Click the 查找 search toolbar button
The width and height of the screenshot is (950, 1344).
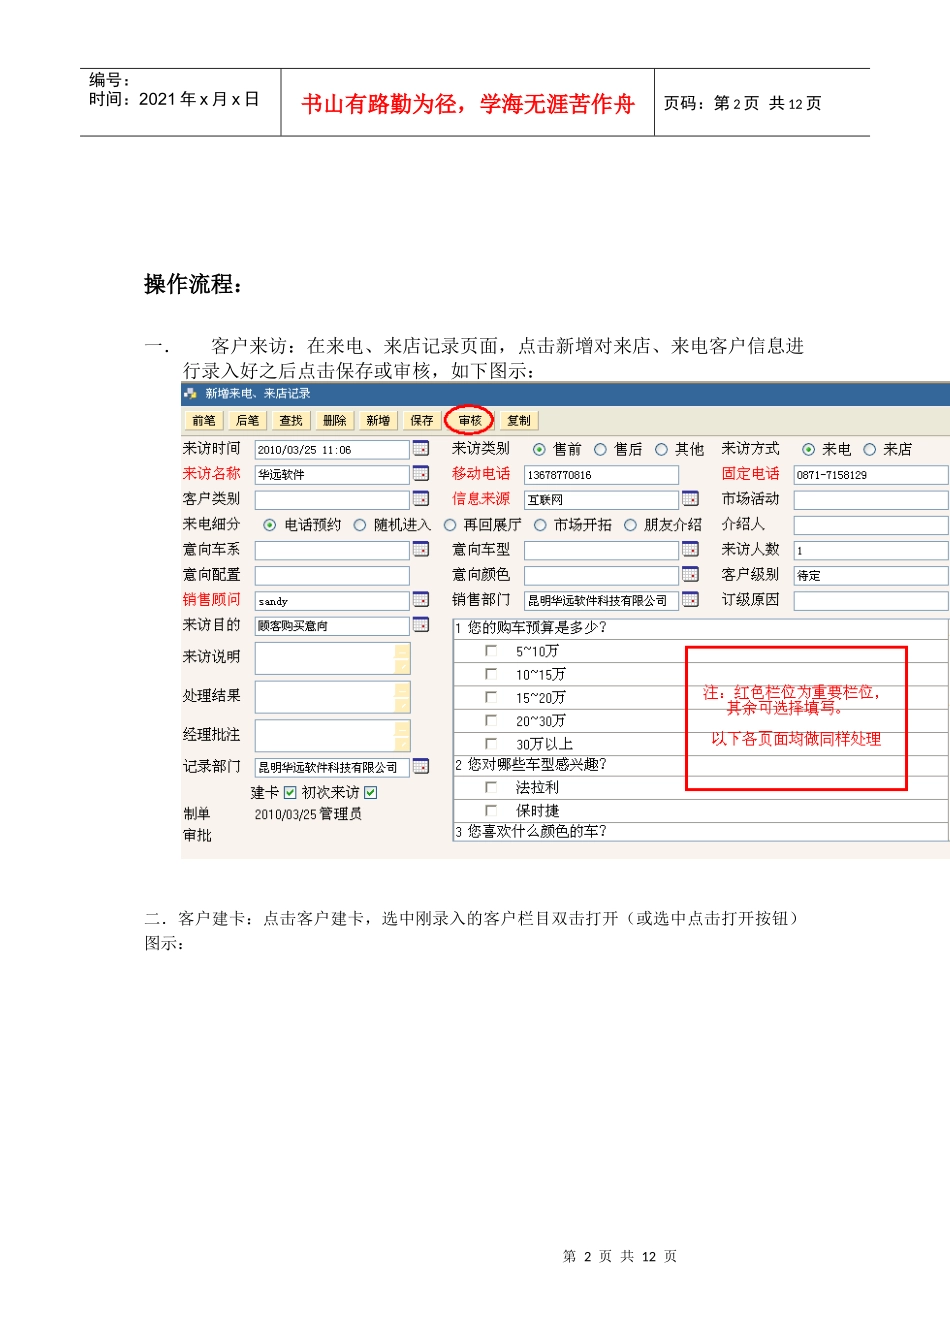291,421
